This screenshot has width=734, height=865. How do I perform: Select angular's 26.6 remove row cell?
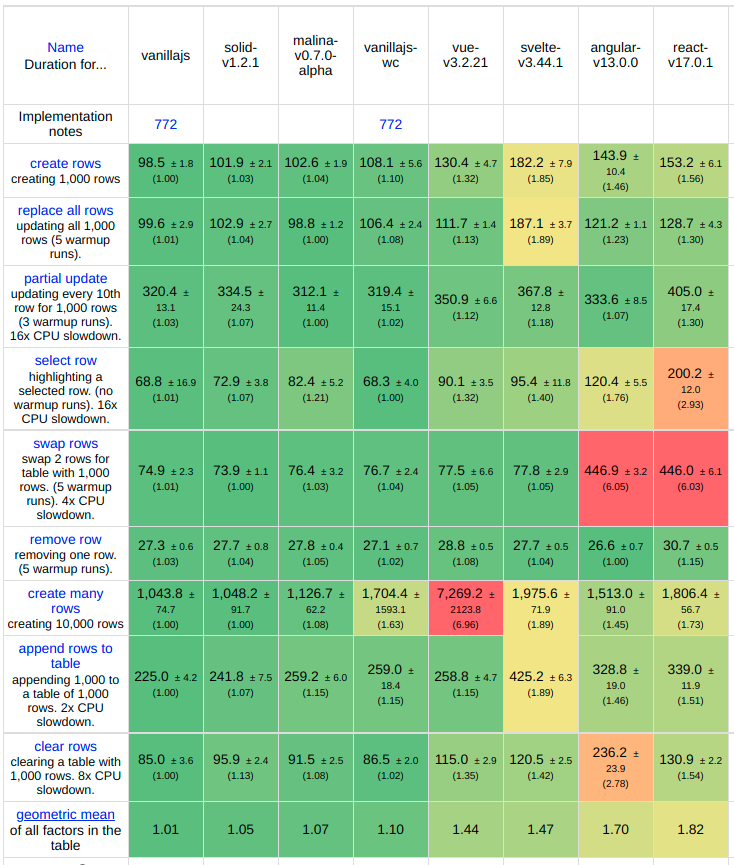pyautogui.click(x=615, y=553)
